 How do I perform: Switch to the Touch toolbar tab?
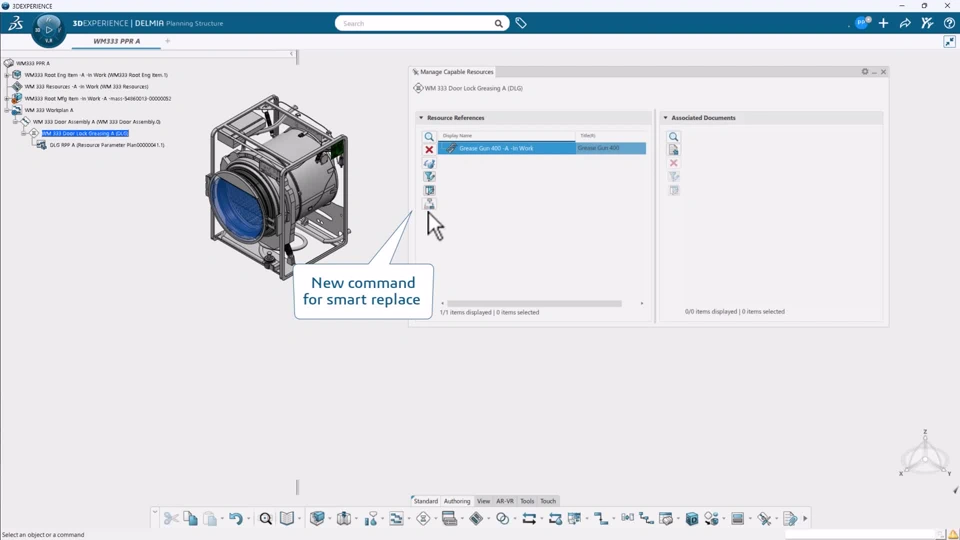pyautogui.click(x=548, y=501)
